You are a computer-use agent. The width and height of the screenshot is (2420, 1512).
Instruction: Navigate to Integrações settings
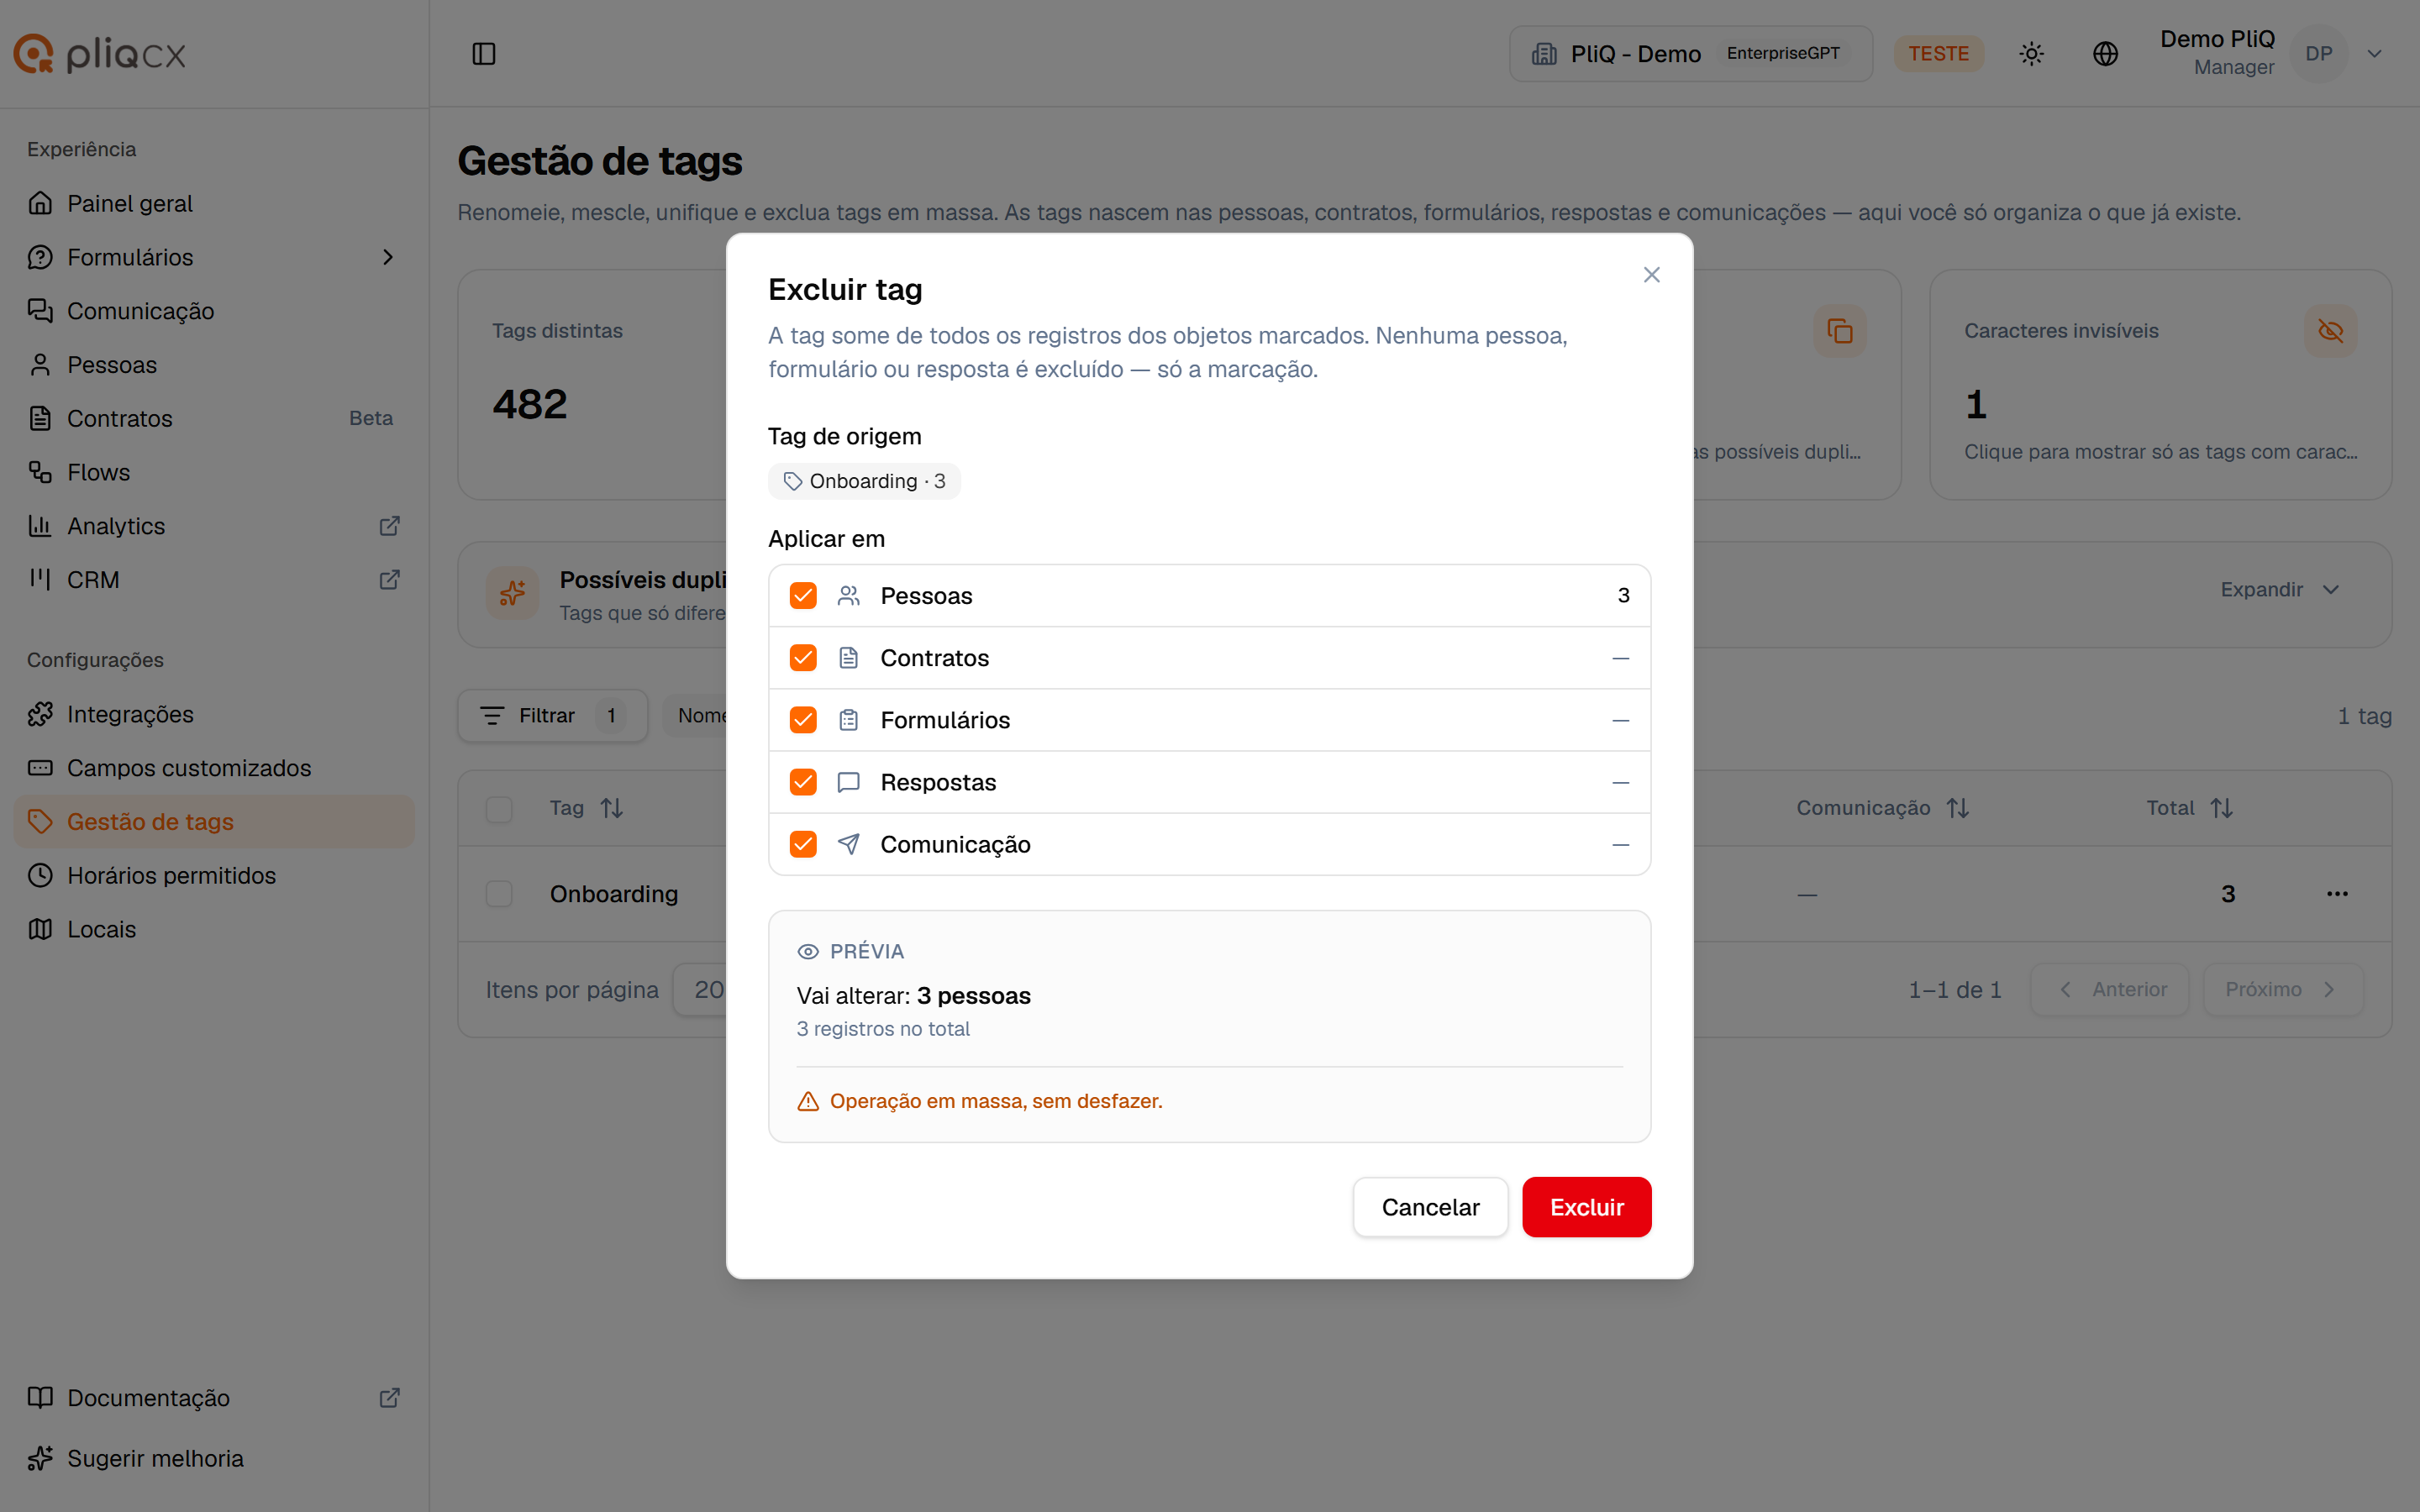[213, 714]
